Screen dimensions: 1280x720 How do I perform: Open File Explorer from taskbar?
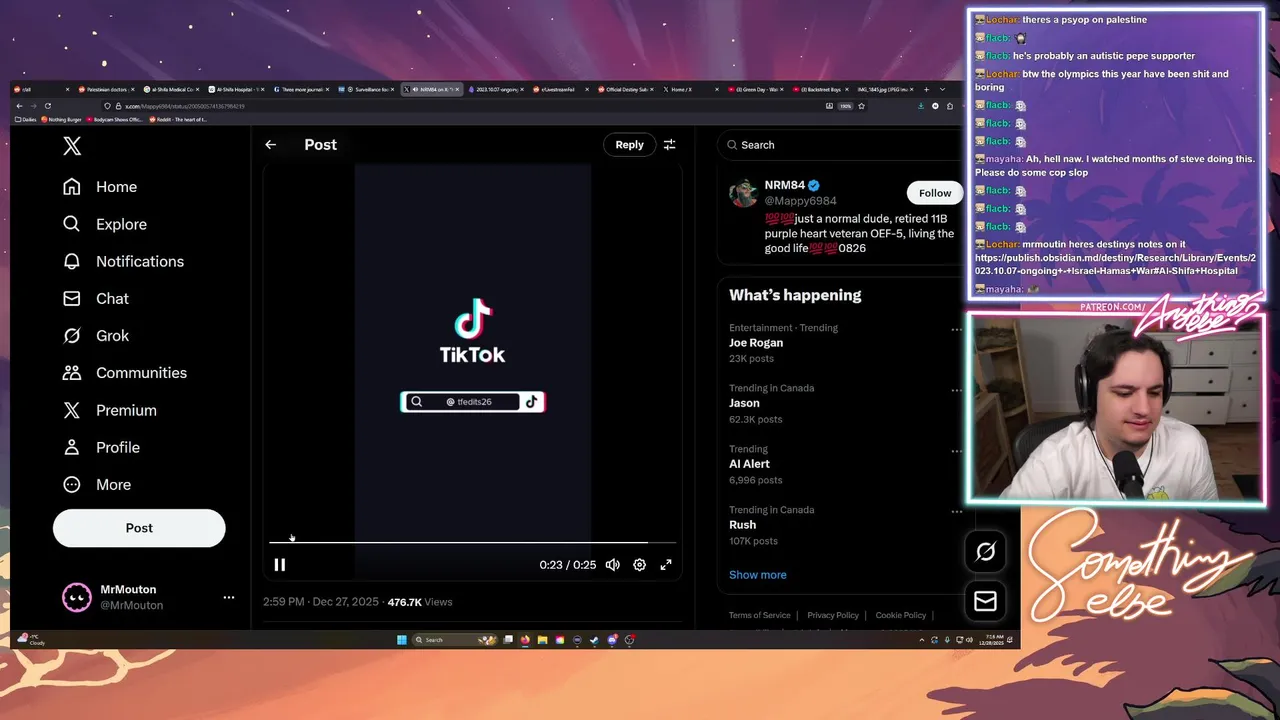coord(542,640)
